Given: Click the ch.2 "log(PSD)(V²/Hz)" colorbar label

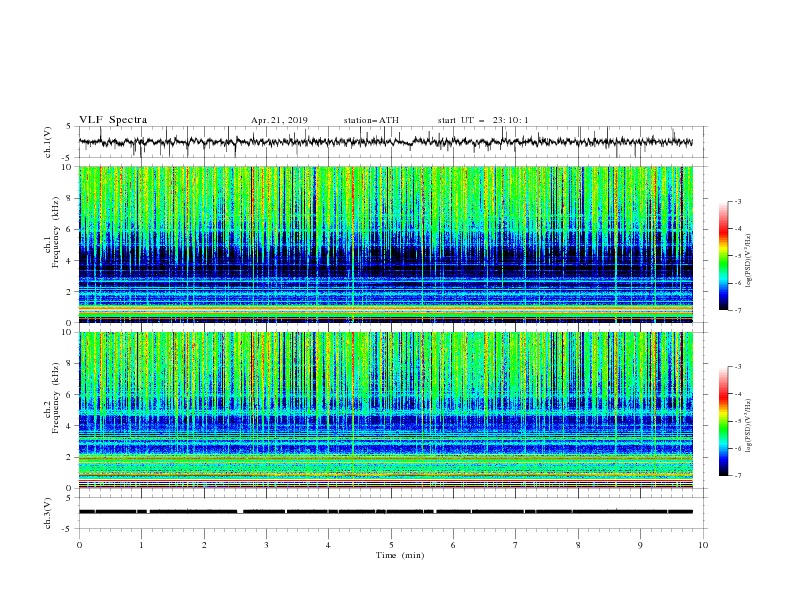Looking at the screenshot, I should pos(749,425).
